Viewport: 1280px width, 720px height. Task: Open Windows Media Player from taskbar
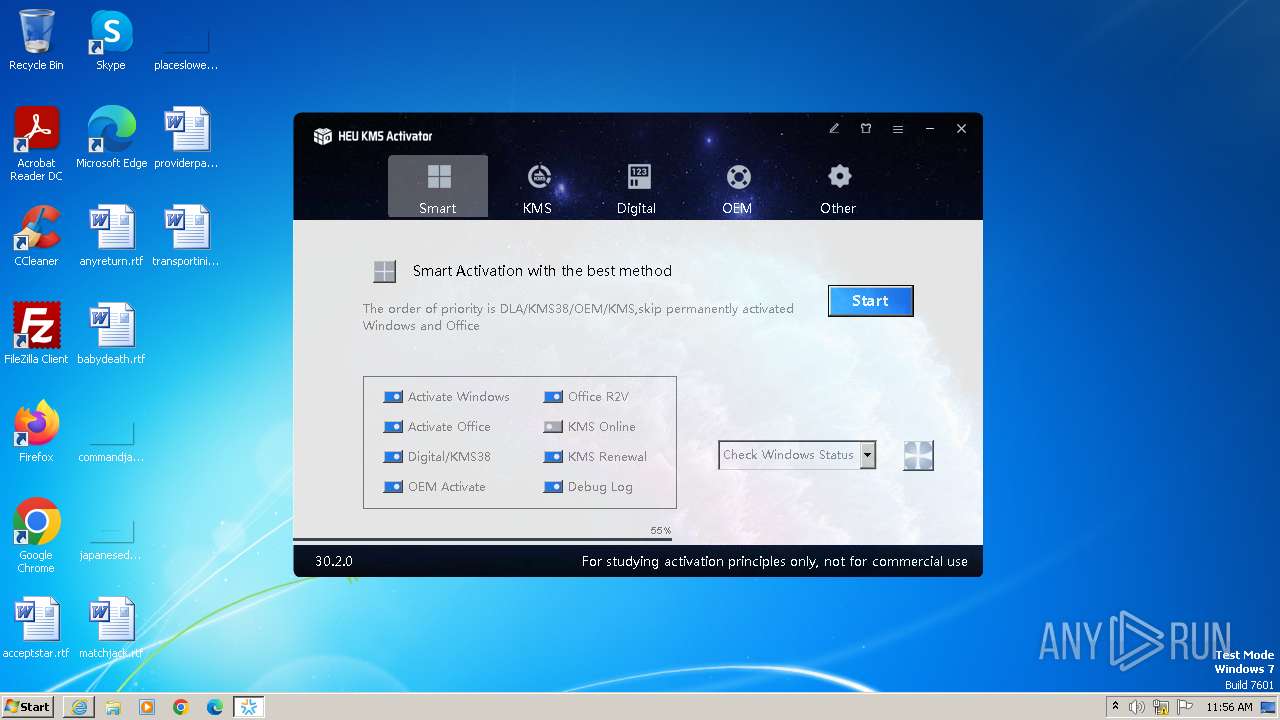point(147,707)
